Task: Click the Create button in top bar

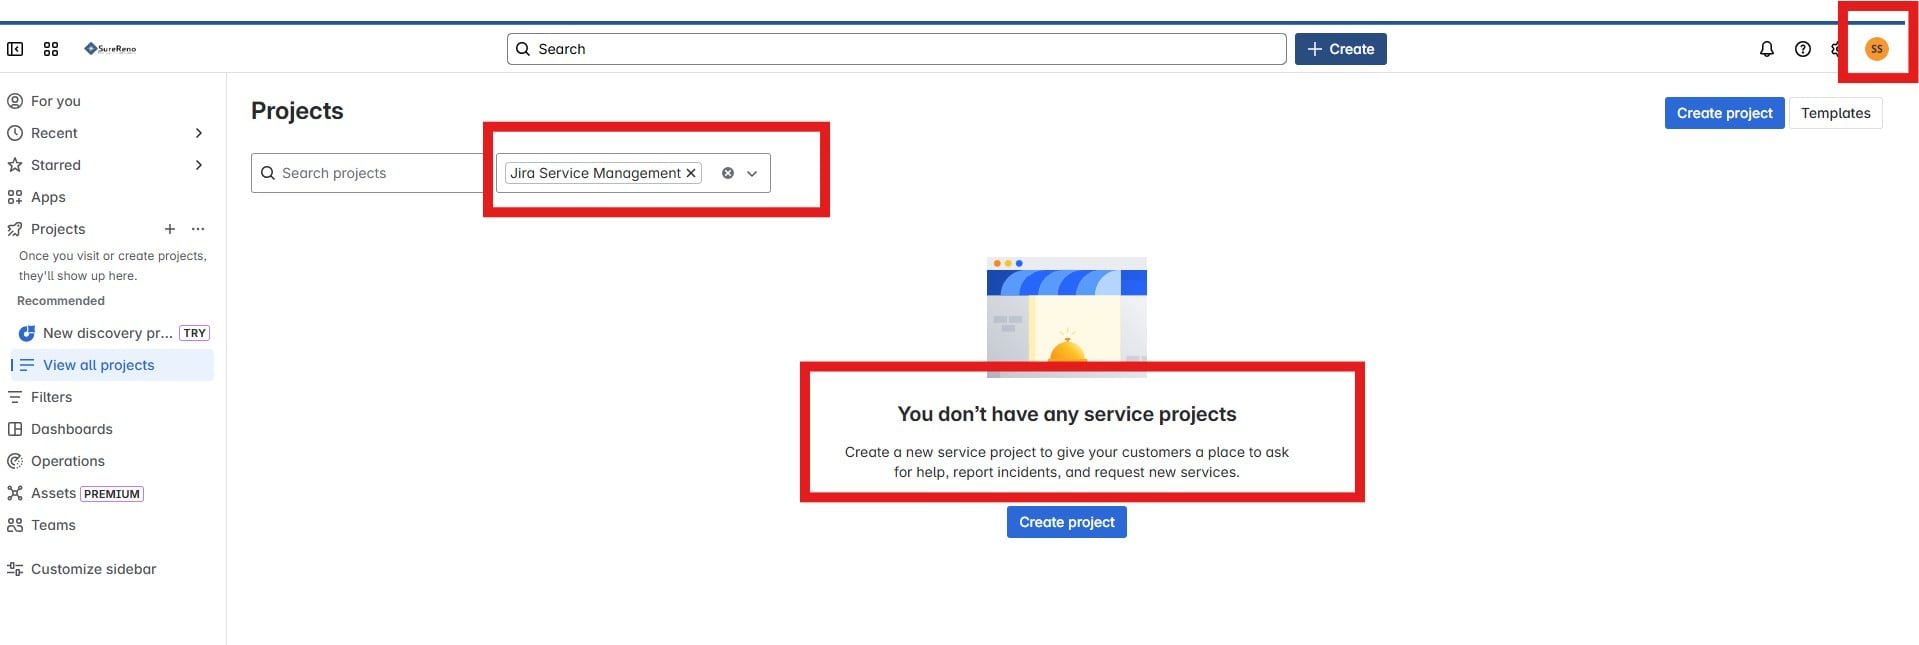Action: (1340, 49)
